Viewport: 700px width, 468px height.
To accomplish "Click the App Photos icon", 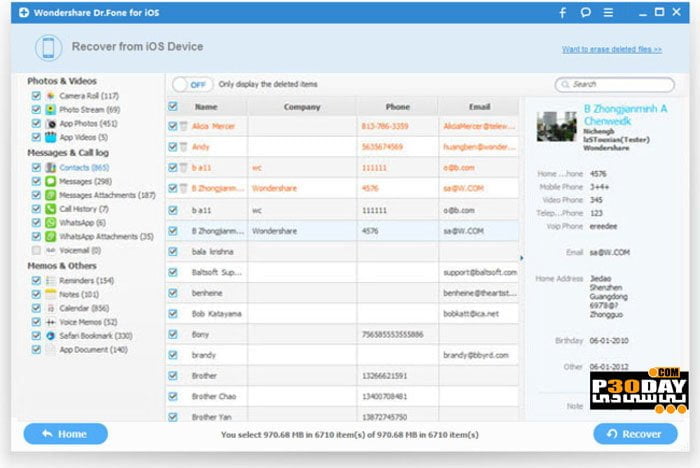I will (51, 123).
